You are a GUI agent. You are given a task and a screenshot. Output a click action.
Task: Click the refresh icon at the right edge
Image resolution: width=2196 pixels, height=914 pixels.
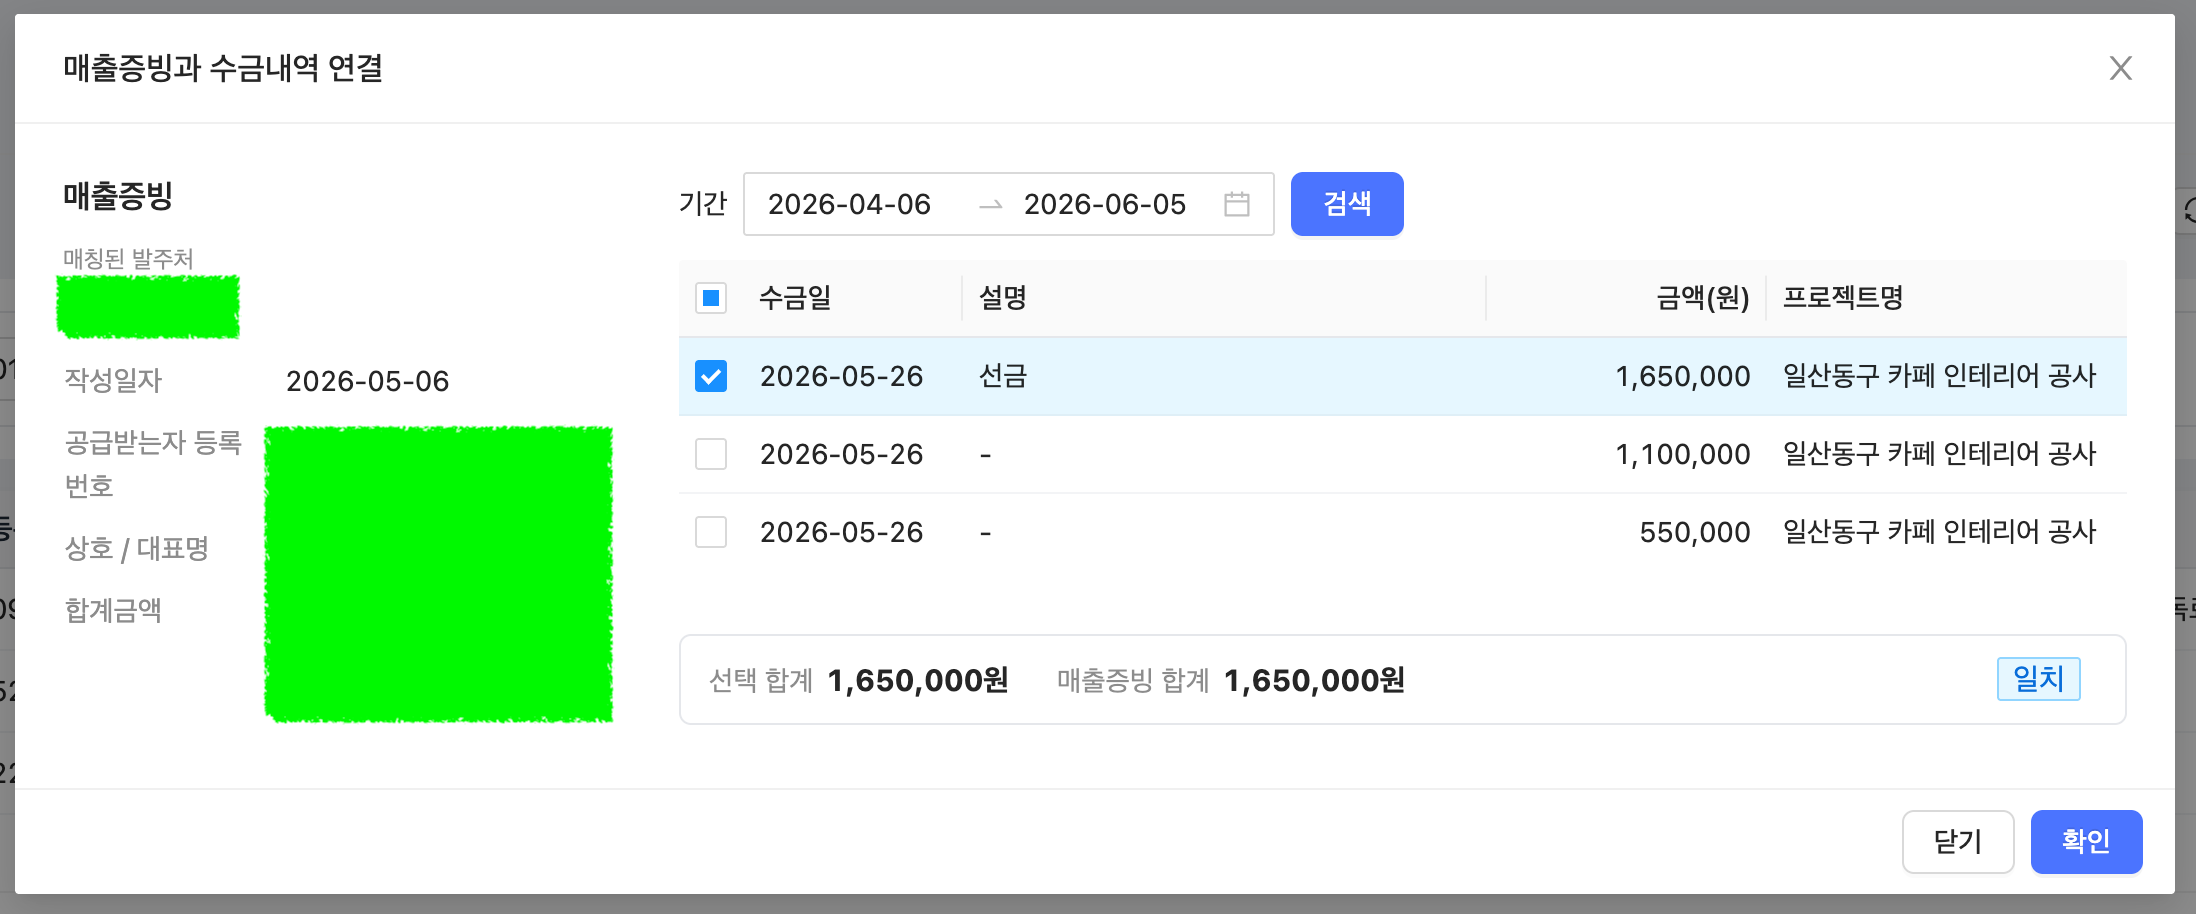point(2189,211)
